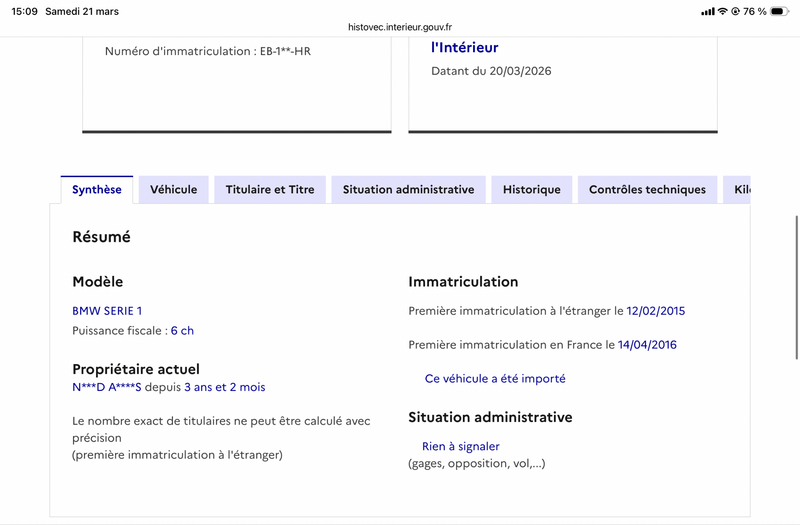This screenshot has width=800, height=525.
Task: Click the "Rien à signaler" status
Action: click(460, 446)
